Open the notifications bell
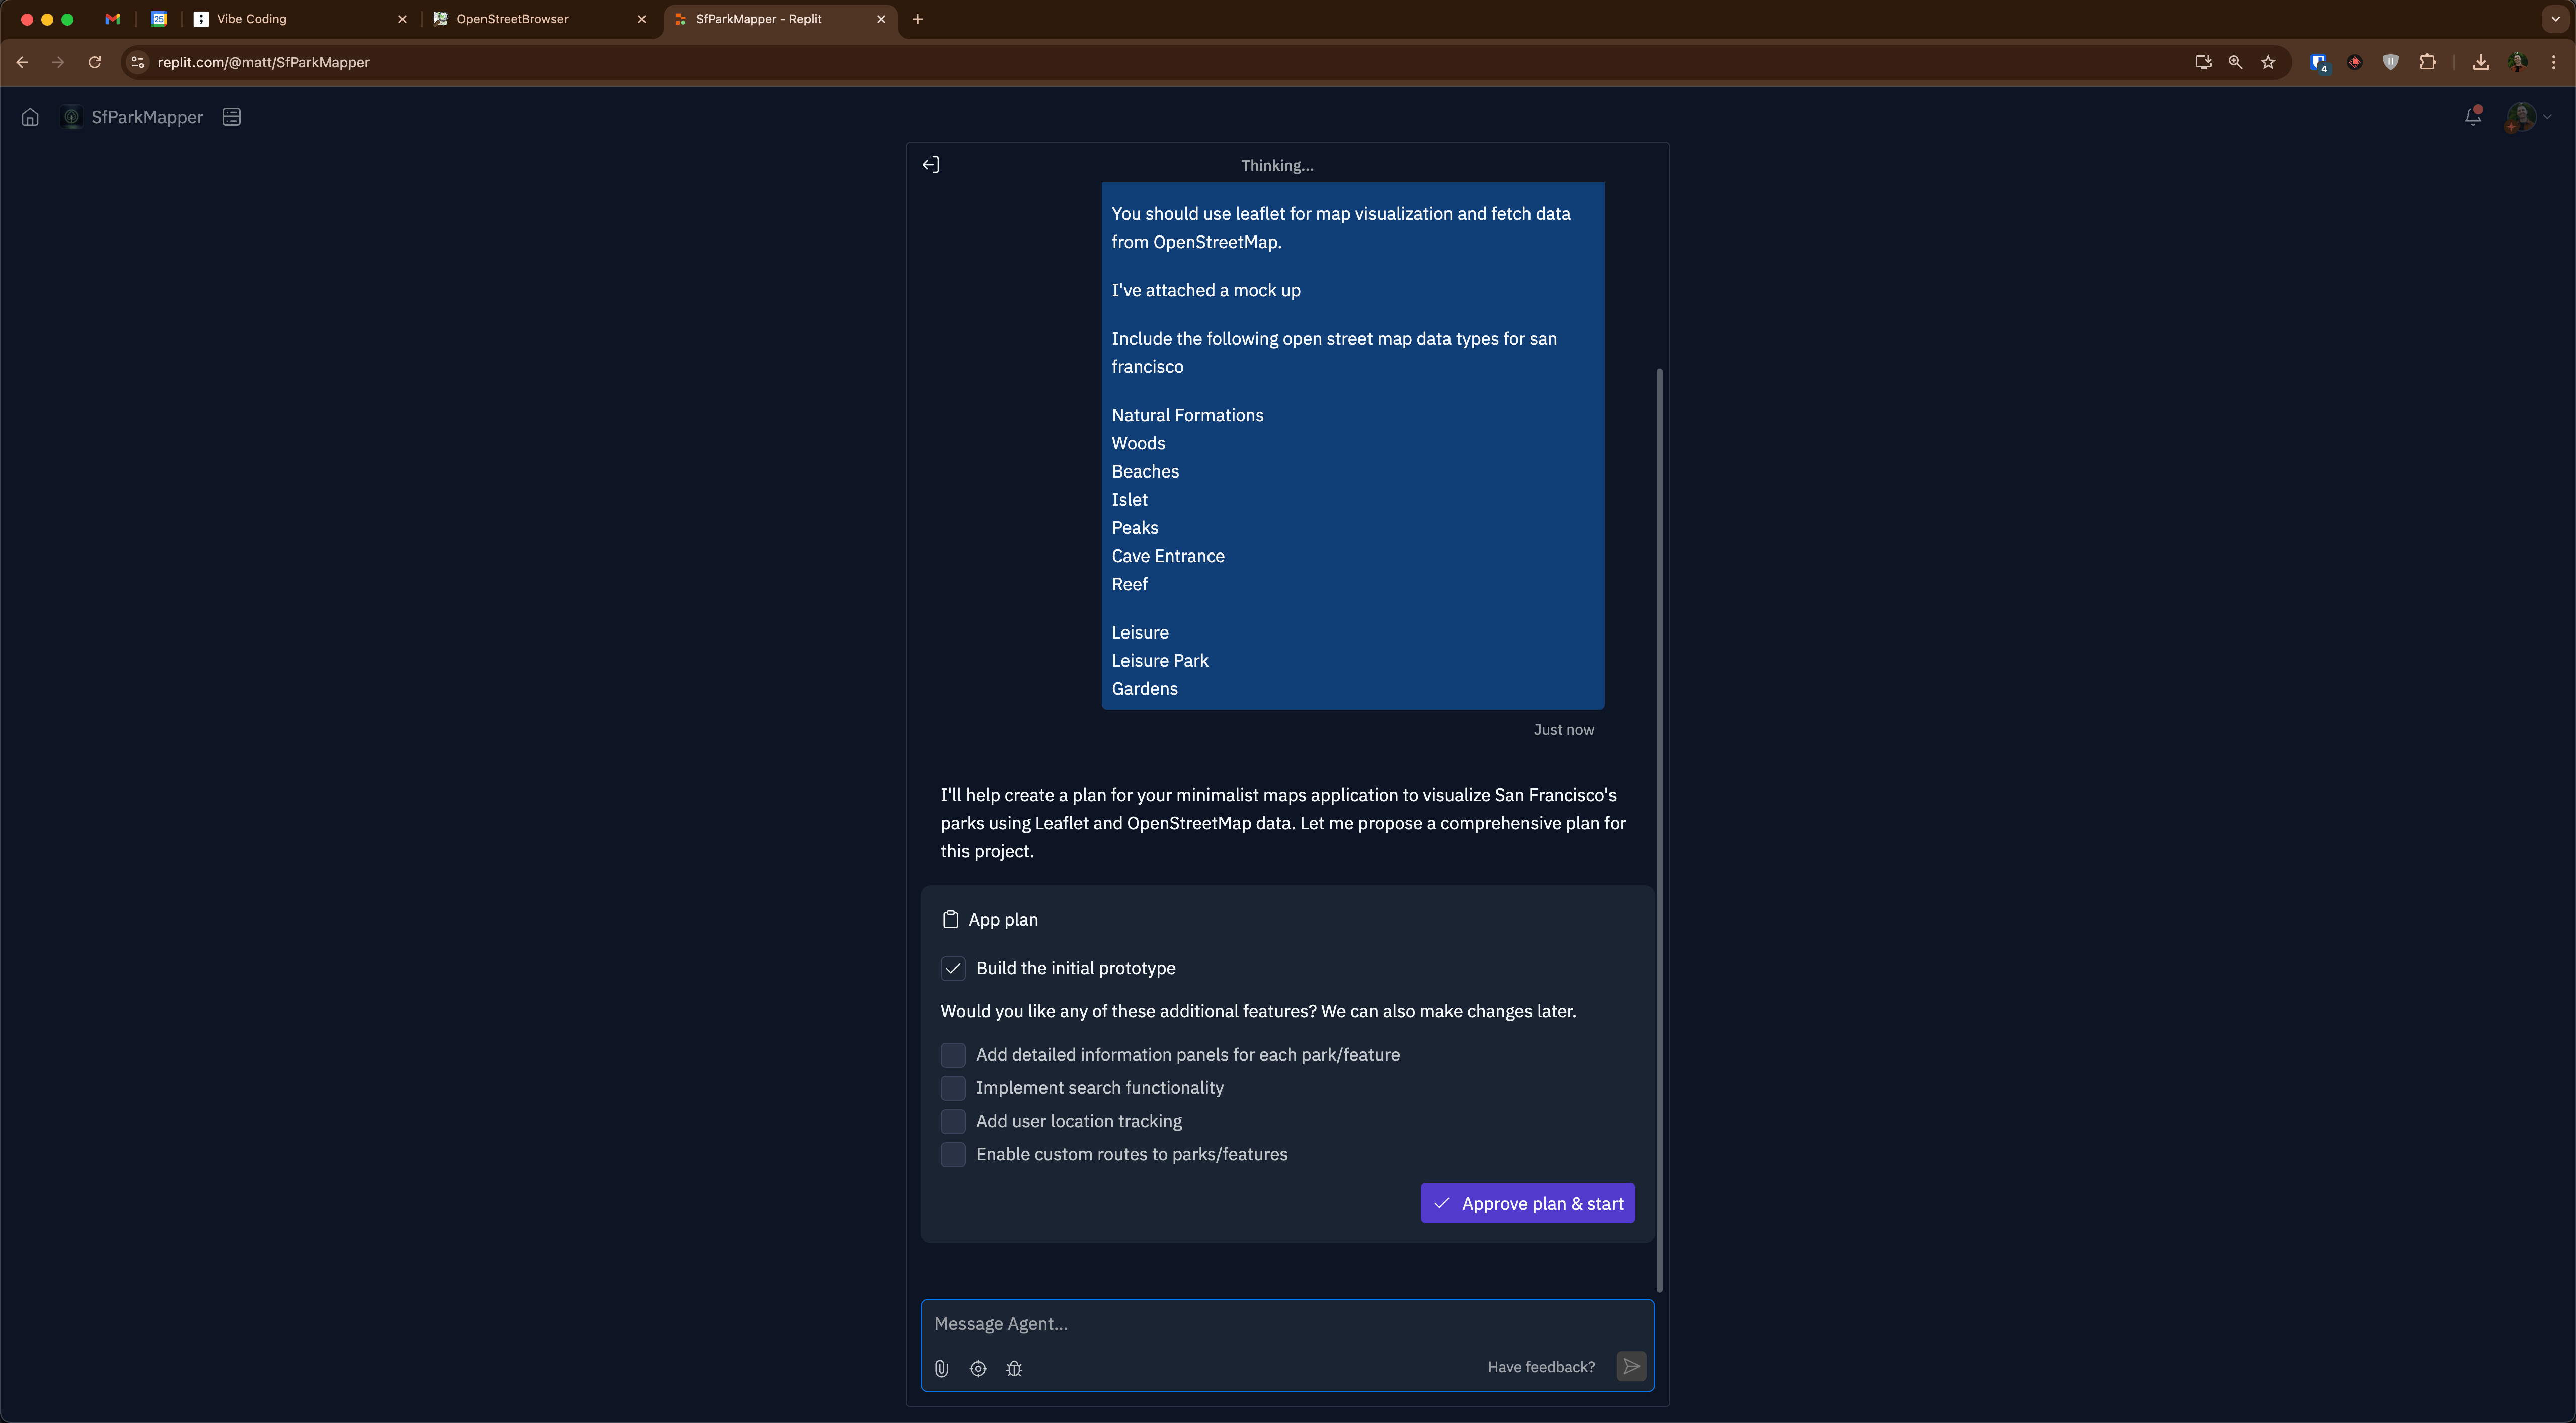Screen dimensions: 2576x1423 point(2473,117)
